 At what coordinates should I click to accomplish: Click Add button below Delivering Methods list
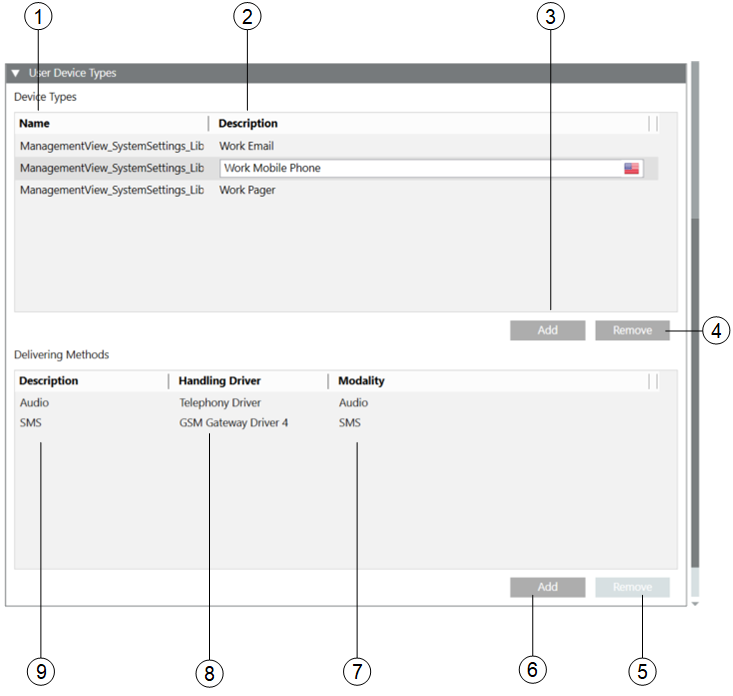[547, 587]
